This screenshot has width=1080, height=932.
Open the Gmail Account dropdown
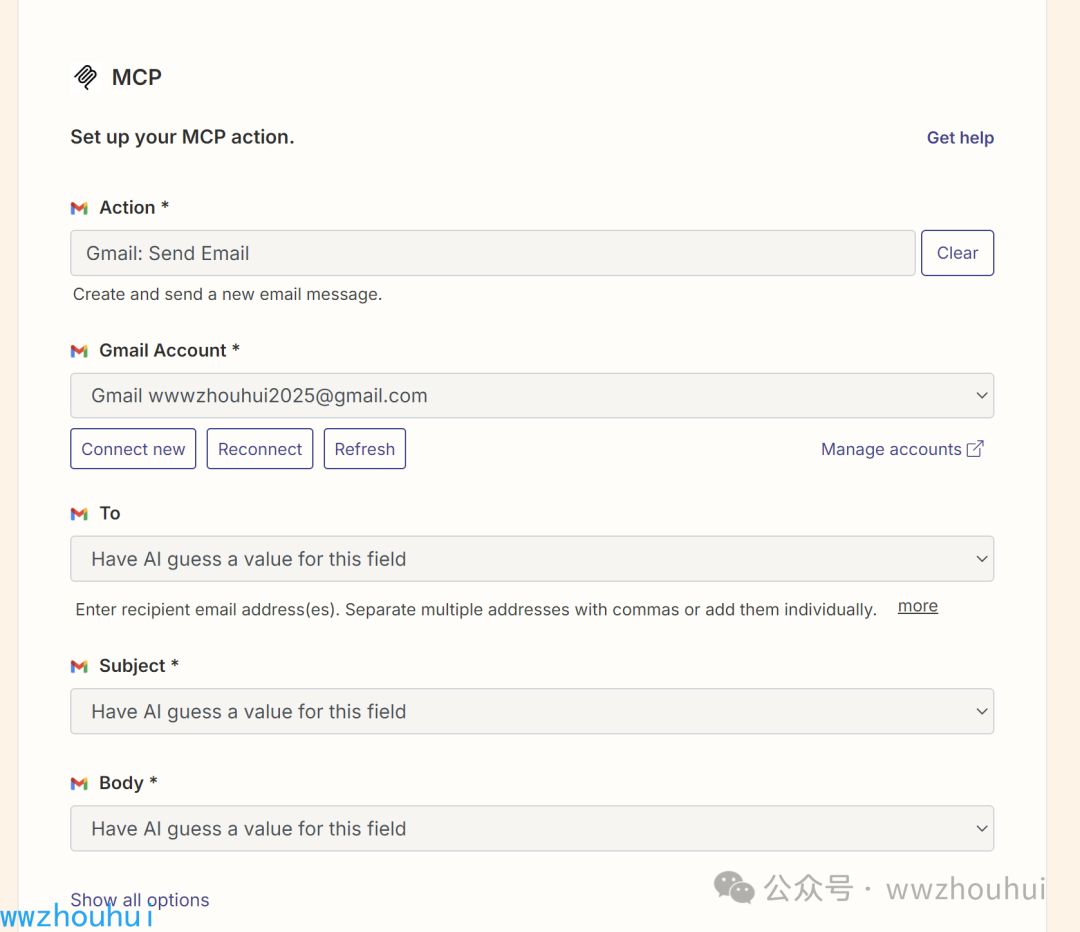pyautogui.click(x=531, y=396)
